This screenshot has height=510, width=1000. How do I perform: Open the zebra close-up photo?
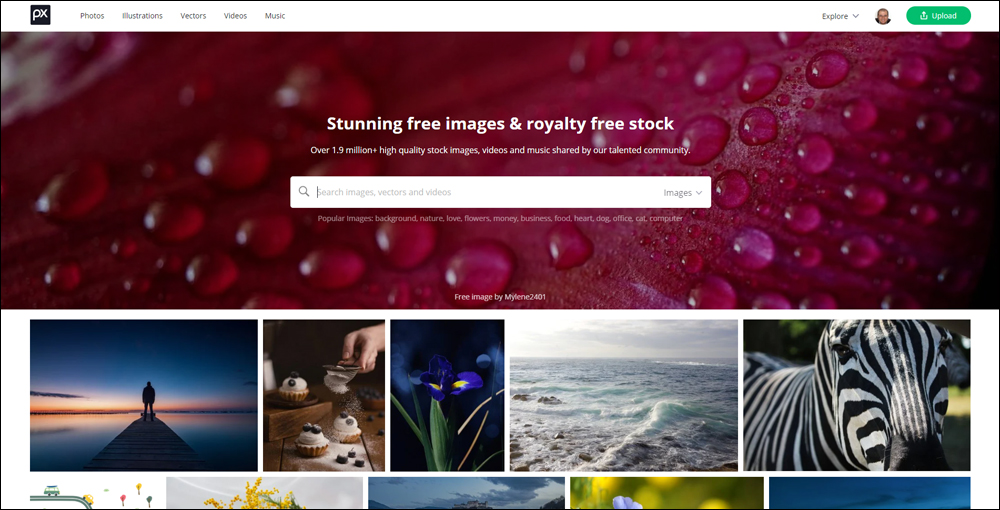click(857, 395)
